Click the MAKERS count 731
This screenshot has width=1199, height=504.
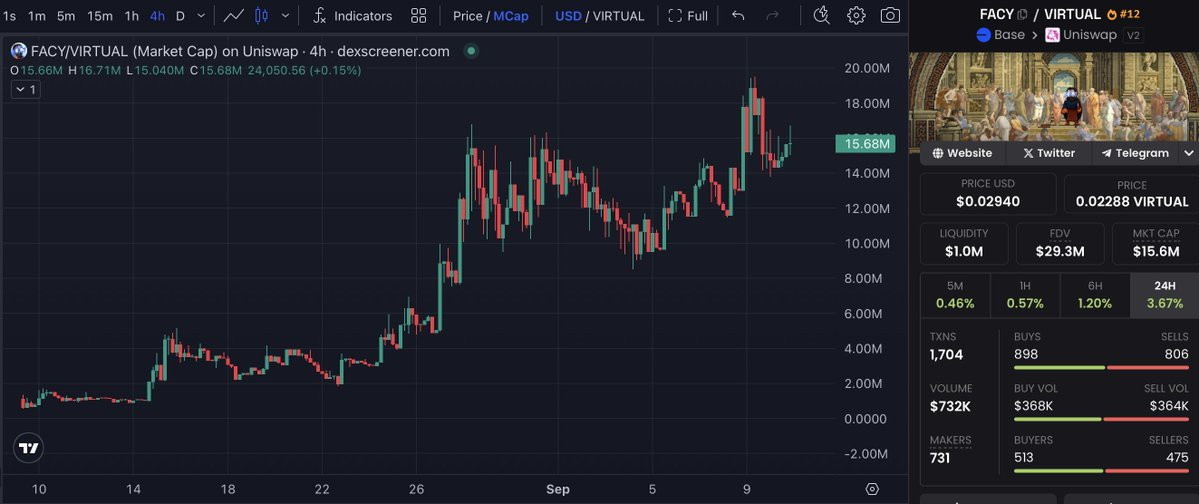point(941,458)
